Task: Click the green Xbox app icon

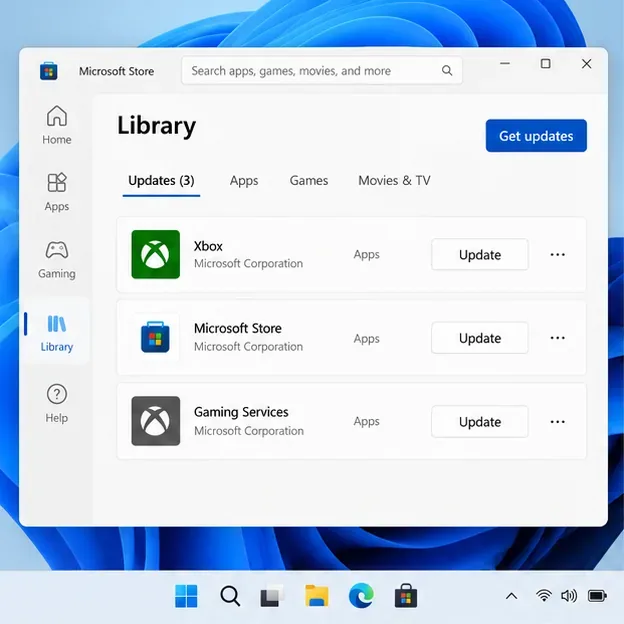Action: pos(156,254)
